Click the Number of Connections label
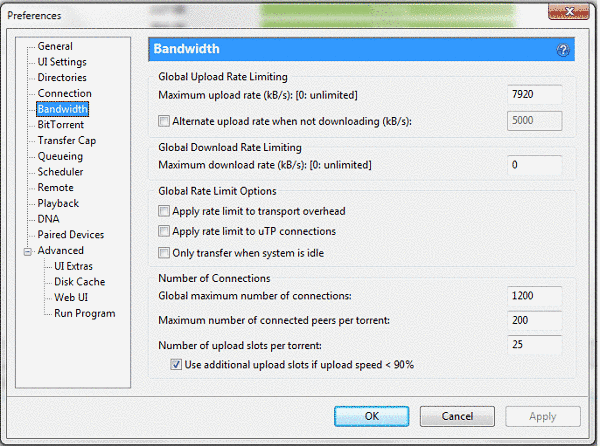Screen dimensions: 600x446 [214, 278]
